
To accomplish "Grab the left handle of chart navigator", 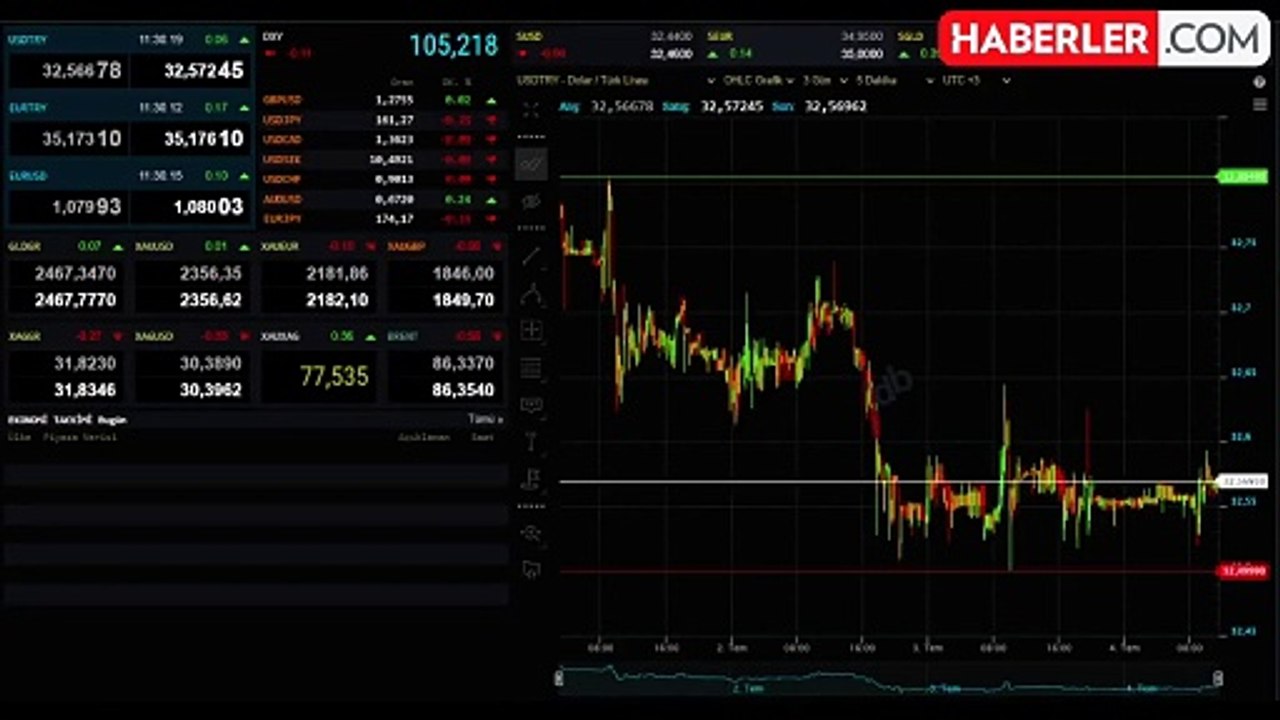I will (x=560, y=679).
